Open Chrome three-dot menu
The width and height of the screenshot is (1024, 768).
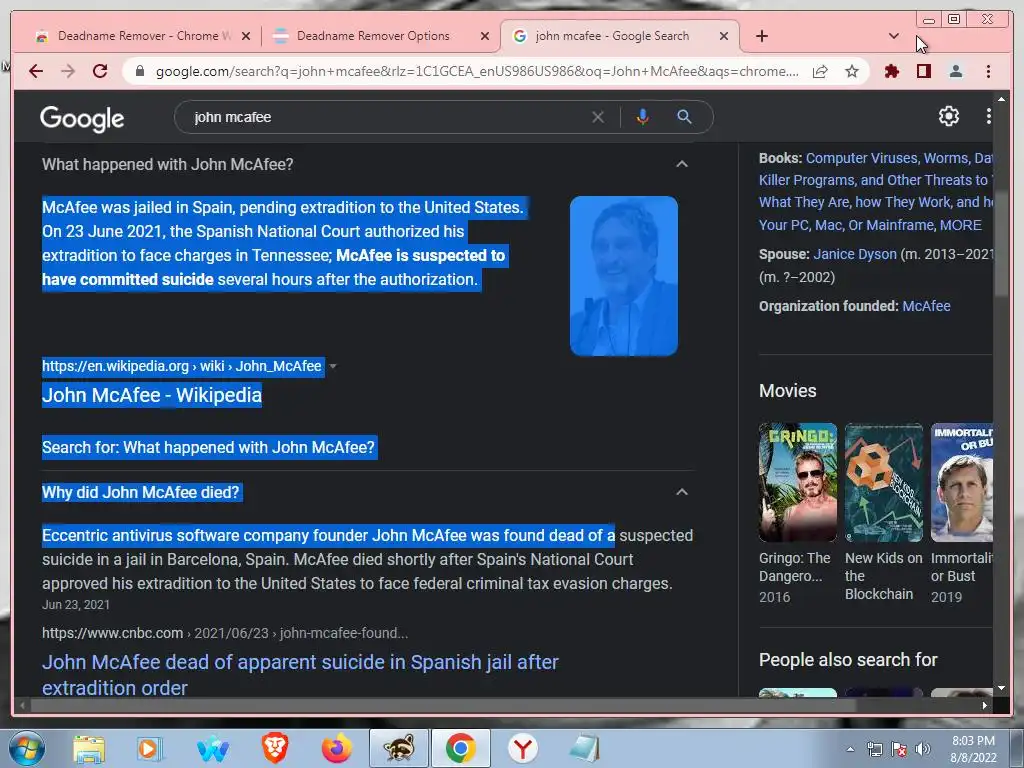coord(988,71)
